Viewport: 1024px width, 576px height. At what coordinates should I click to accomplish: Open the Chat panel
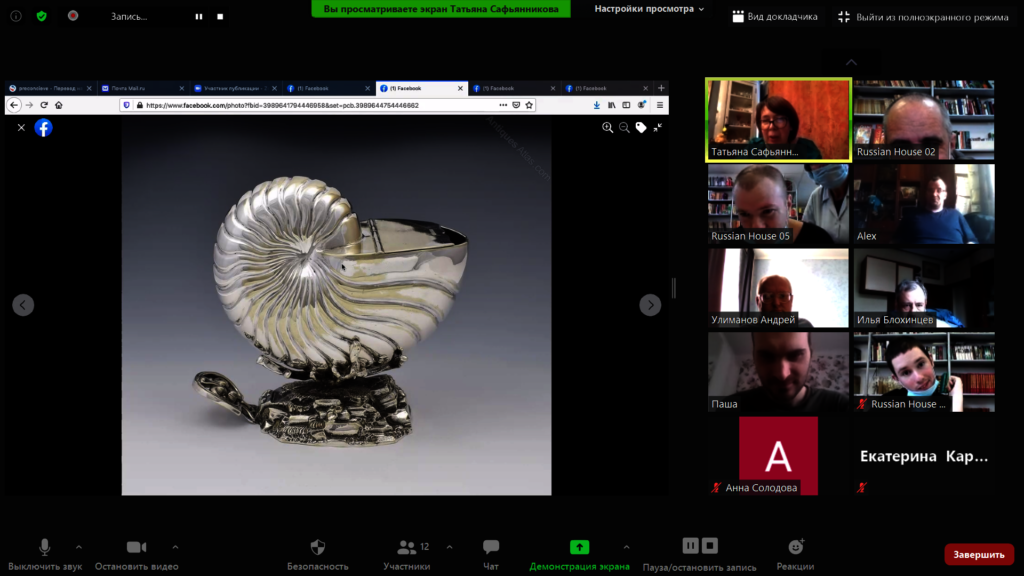(x=491, y=548)
